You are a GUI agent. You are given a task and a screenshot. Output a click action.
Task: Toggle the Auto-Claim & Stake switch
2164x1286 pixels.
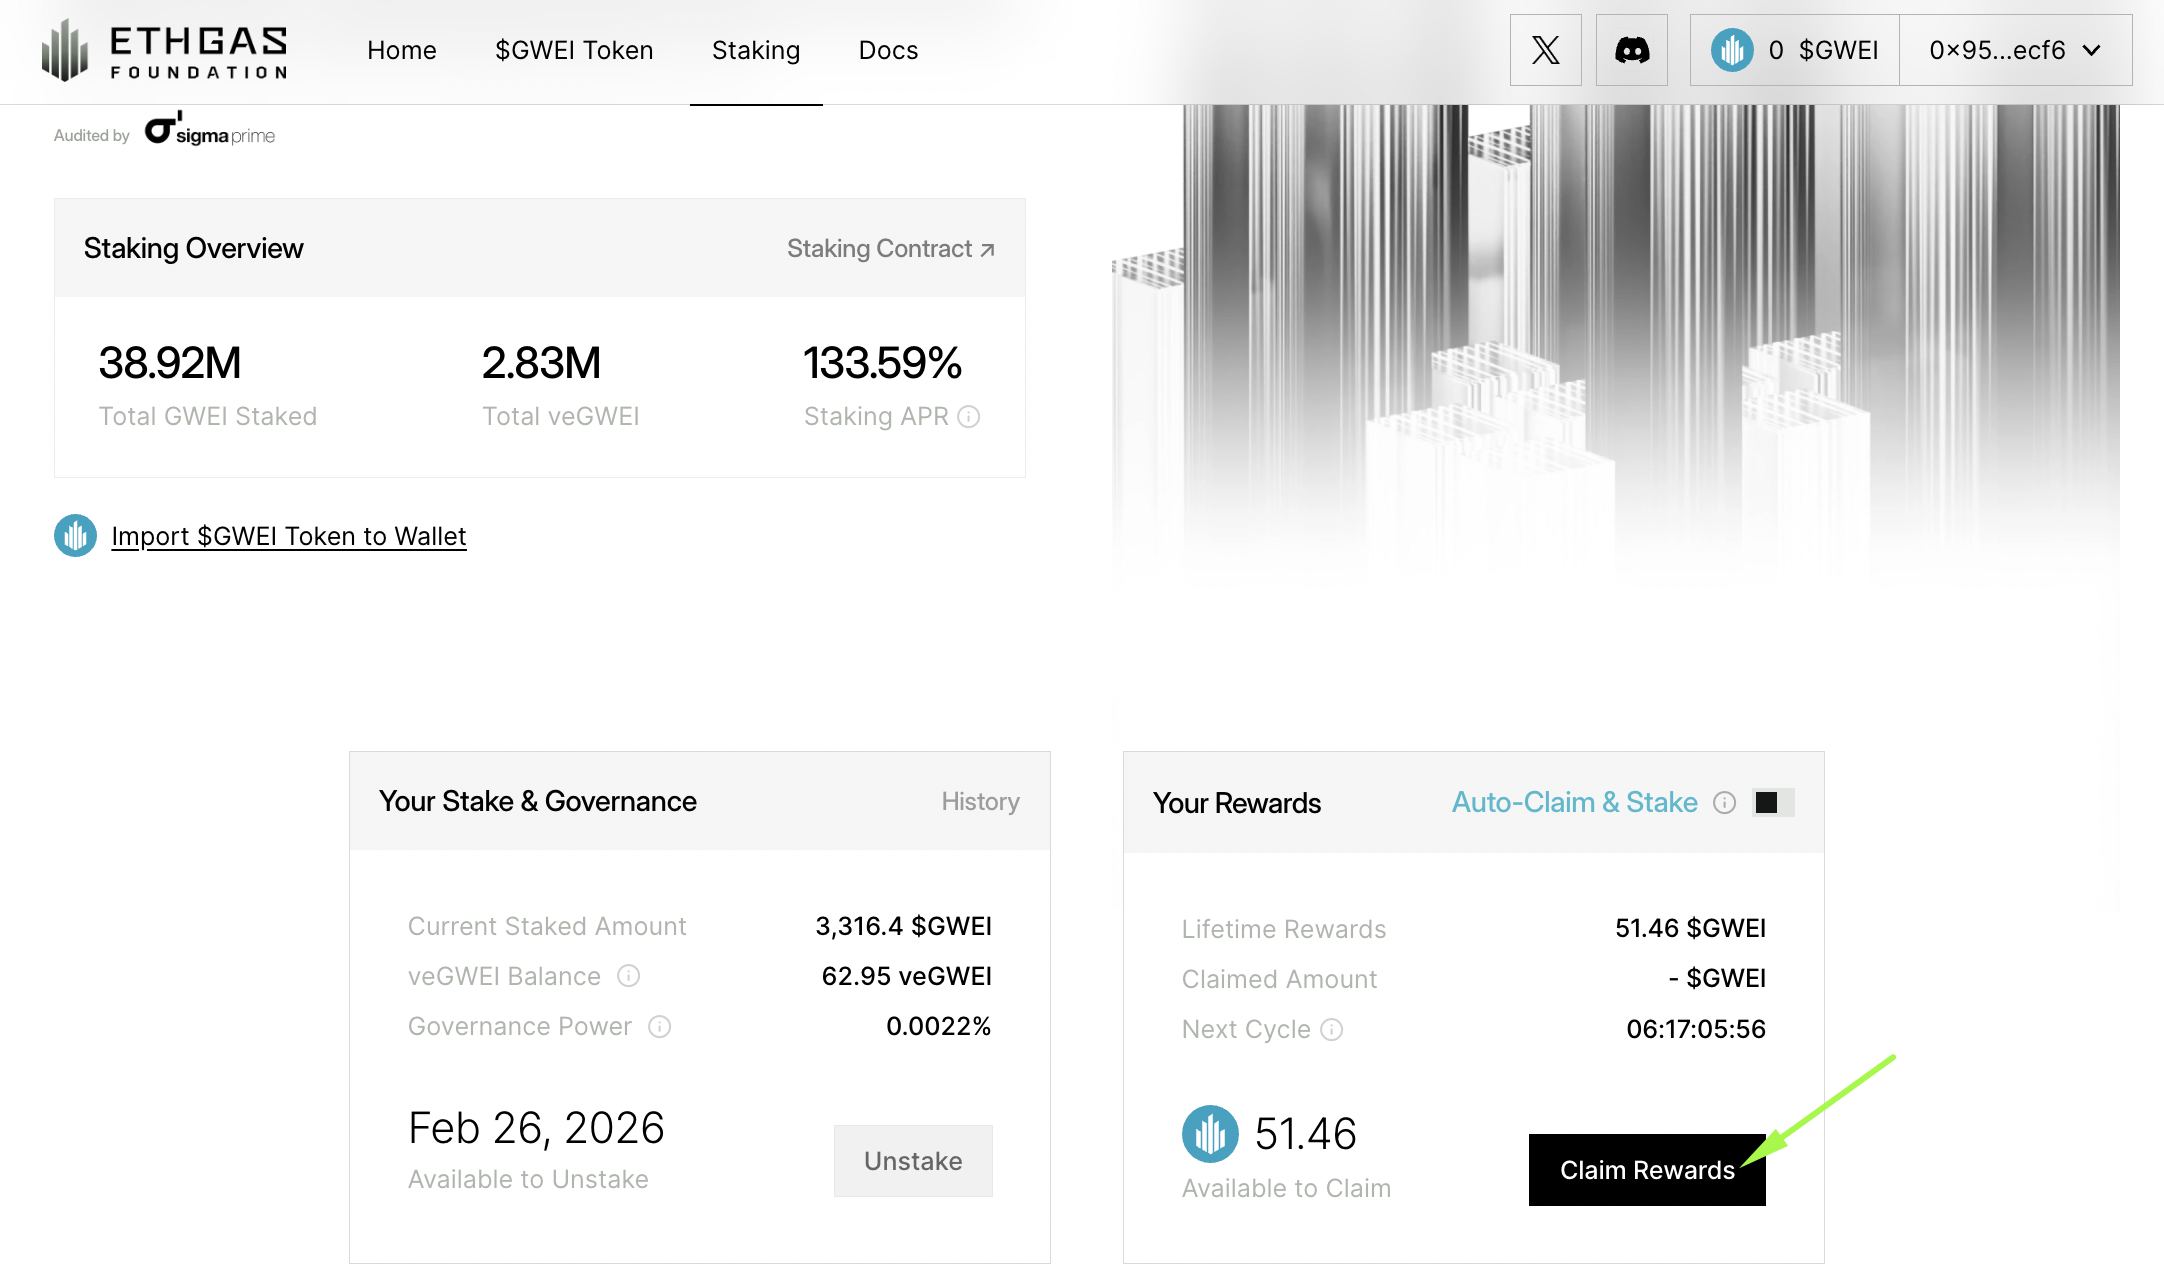point(1772,803)
